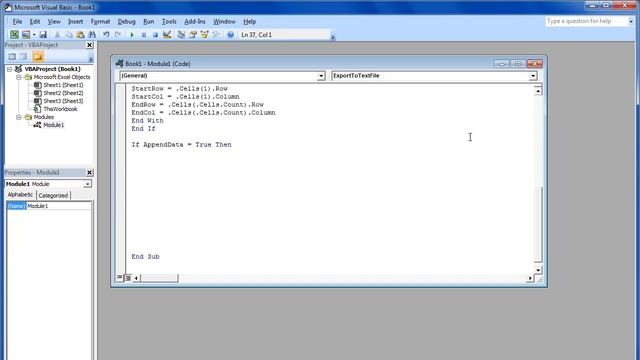Open Visual Basic Help question-mark icon
The image size is (640, 360).
point(230,35)
